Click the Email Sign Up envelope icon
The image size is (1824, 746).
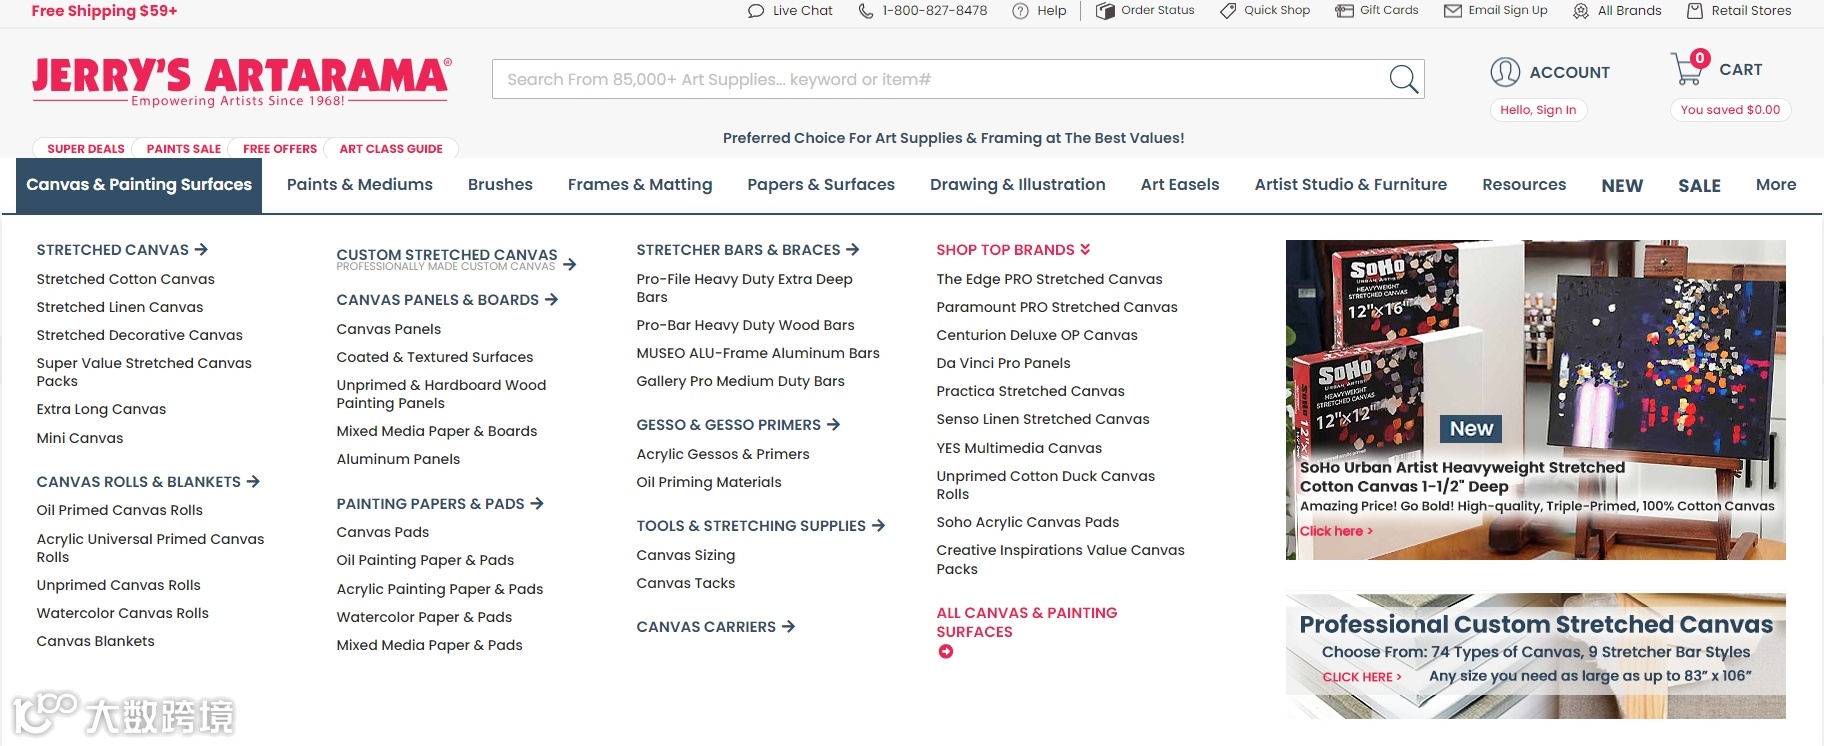[1453, 11]
